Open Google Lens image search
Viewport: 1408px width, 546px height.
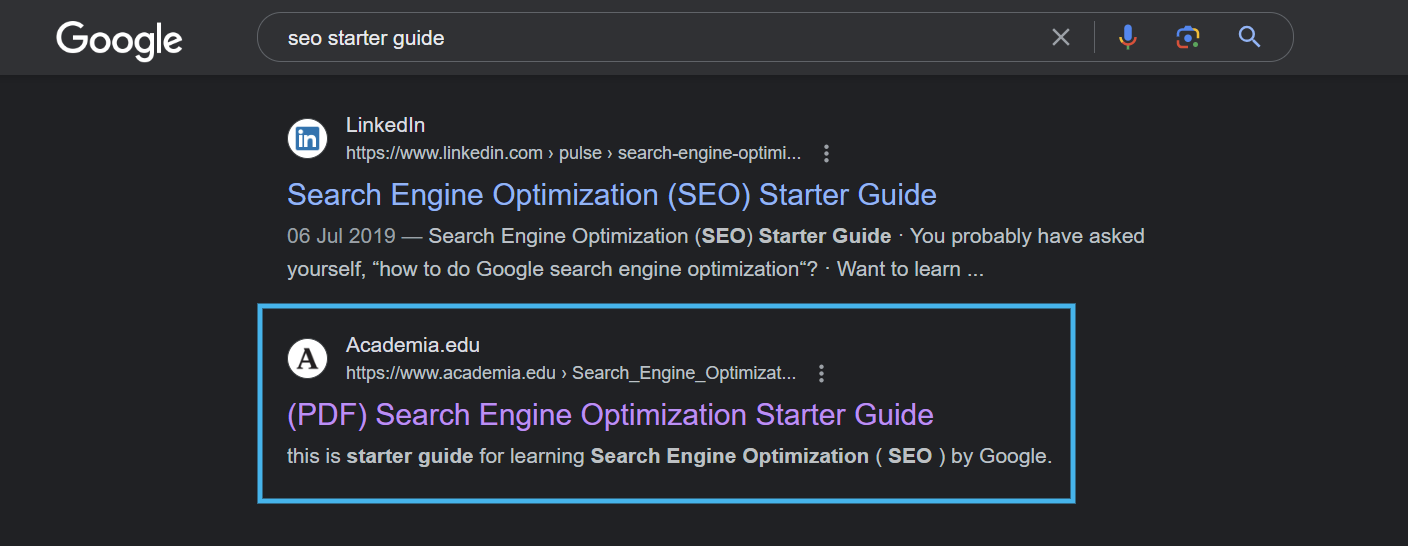[1187, 38]
